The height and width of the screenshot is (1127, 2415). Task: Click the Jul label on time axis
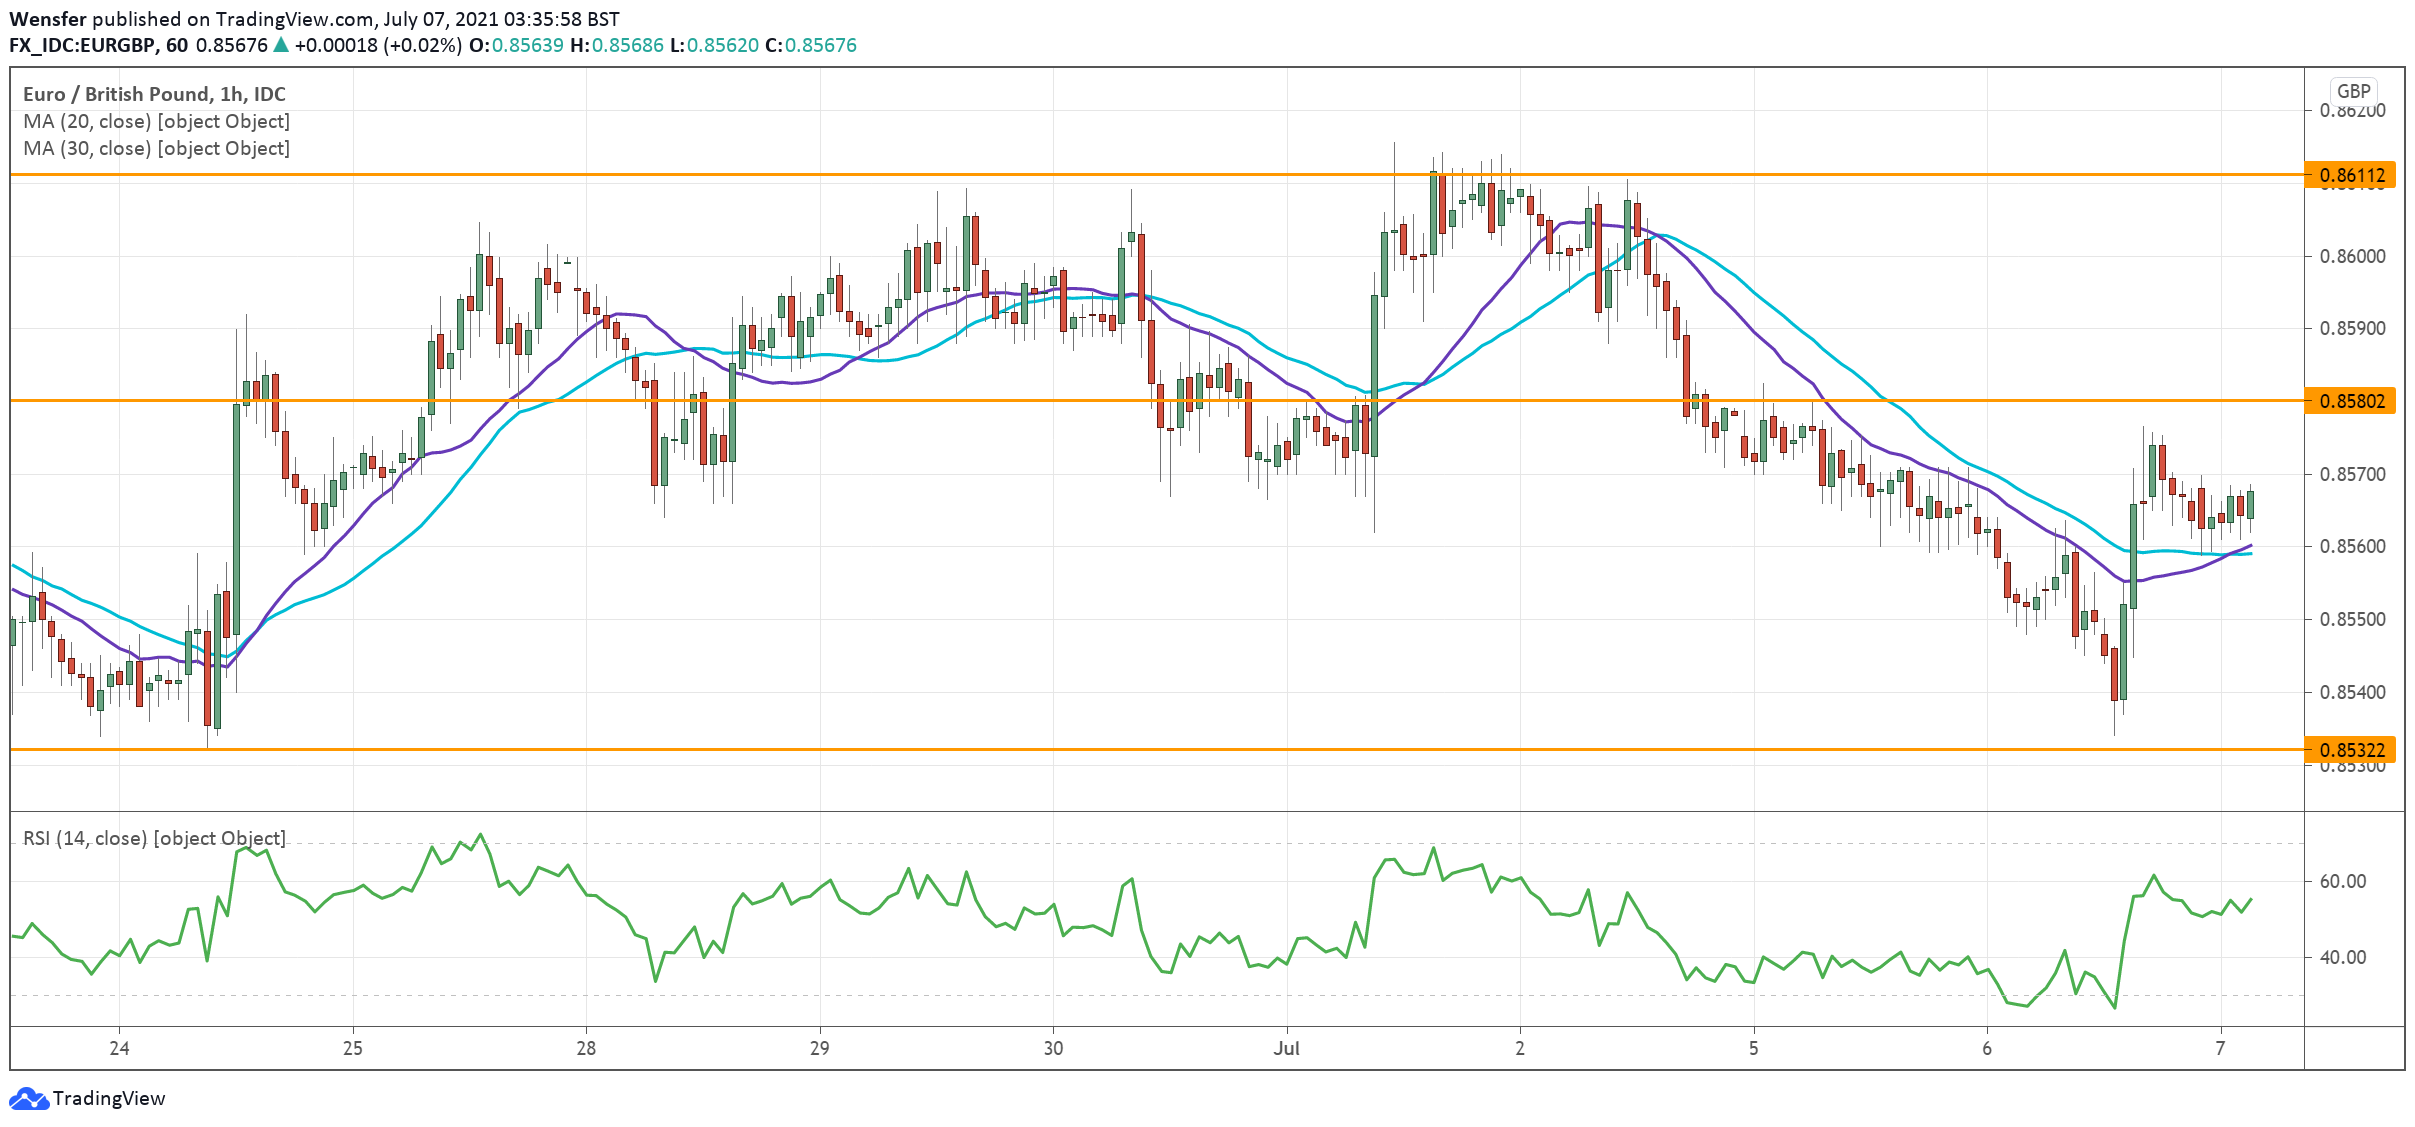(1286, 1048)
